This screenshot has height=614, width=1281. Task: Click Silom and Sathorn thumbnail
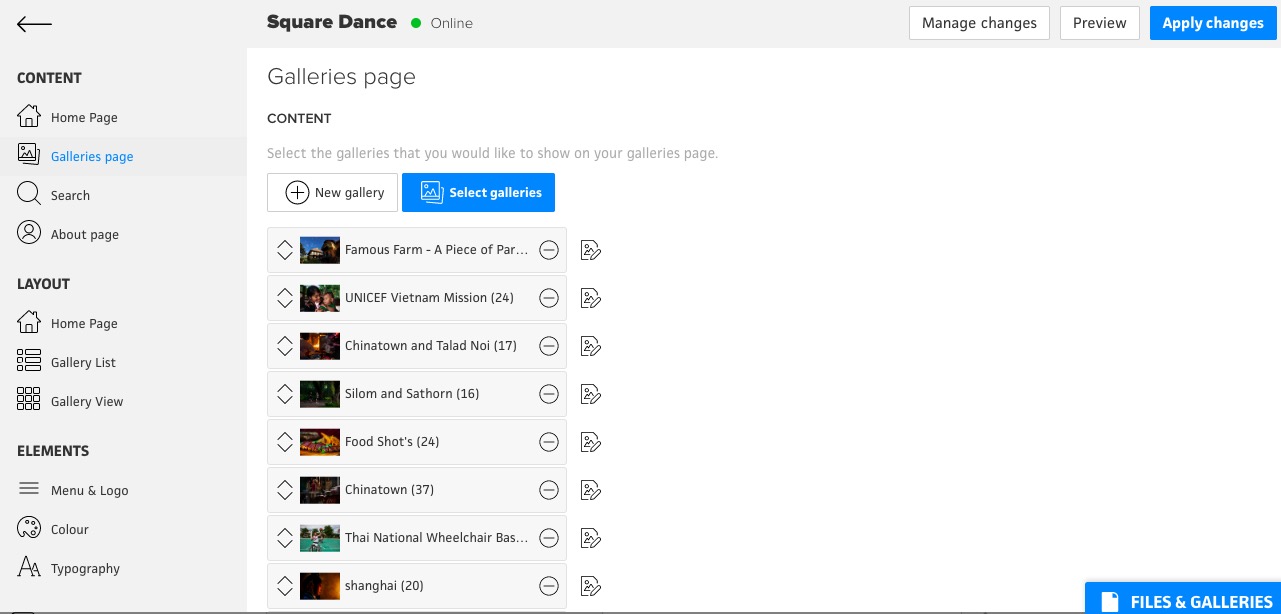coord(320,394)
